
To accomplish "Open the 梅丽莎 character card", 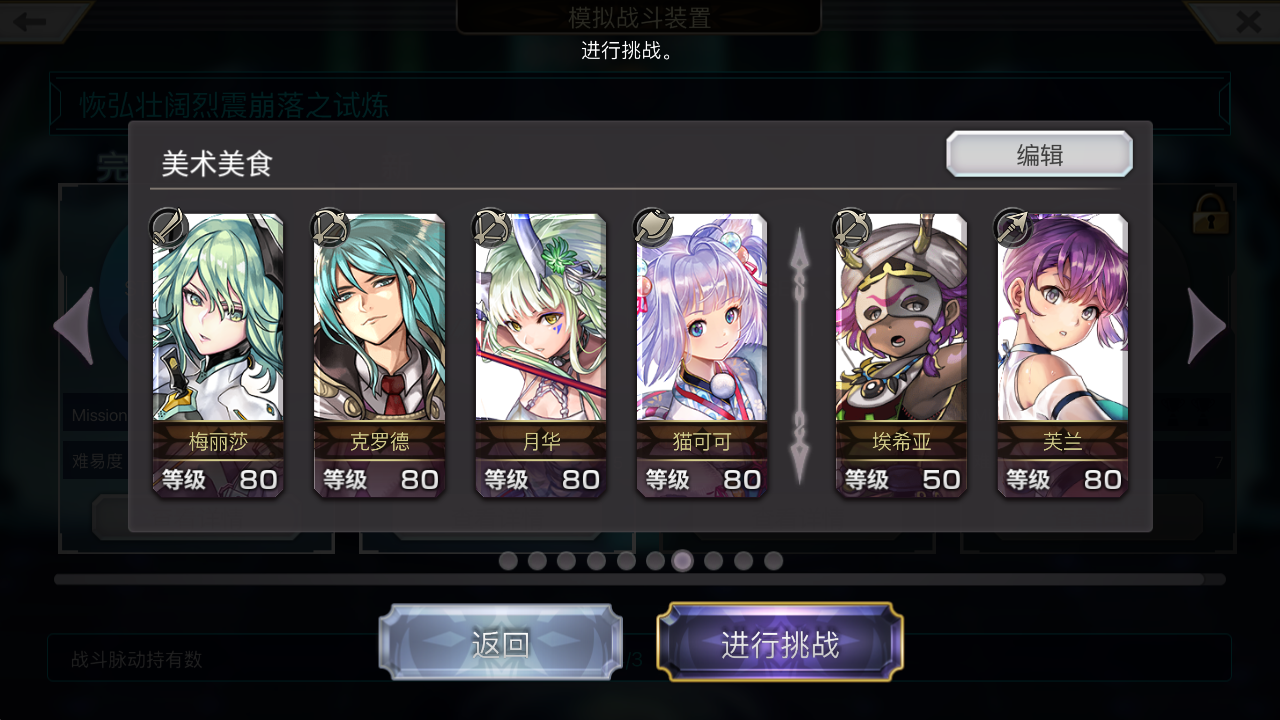I will [x=218, y=355].
